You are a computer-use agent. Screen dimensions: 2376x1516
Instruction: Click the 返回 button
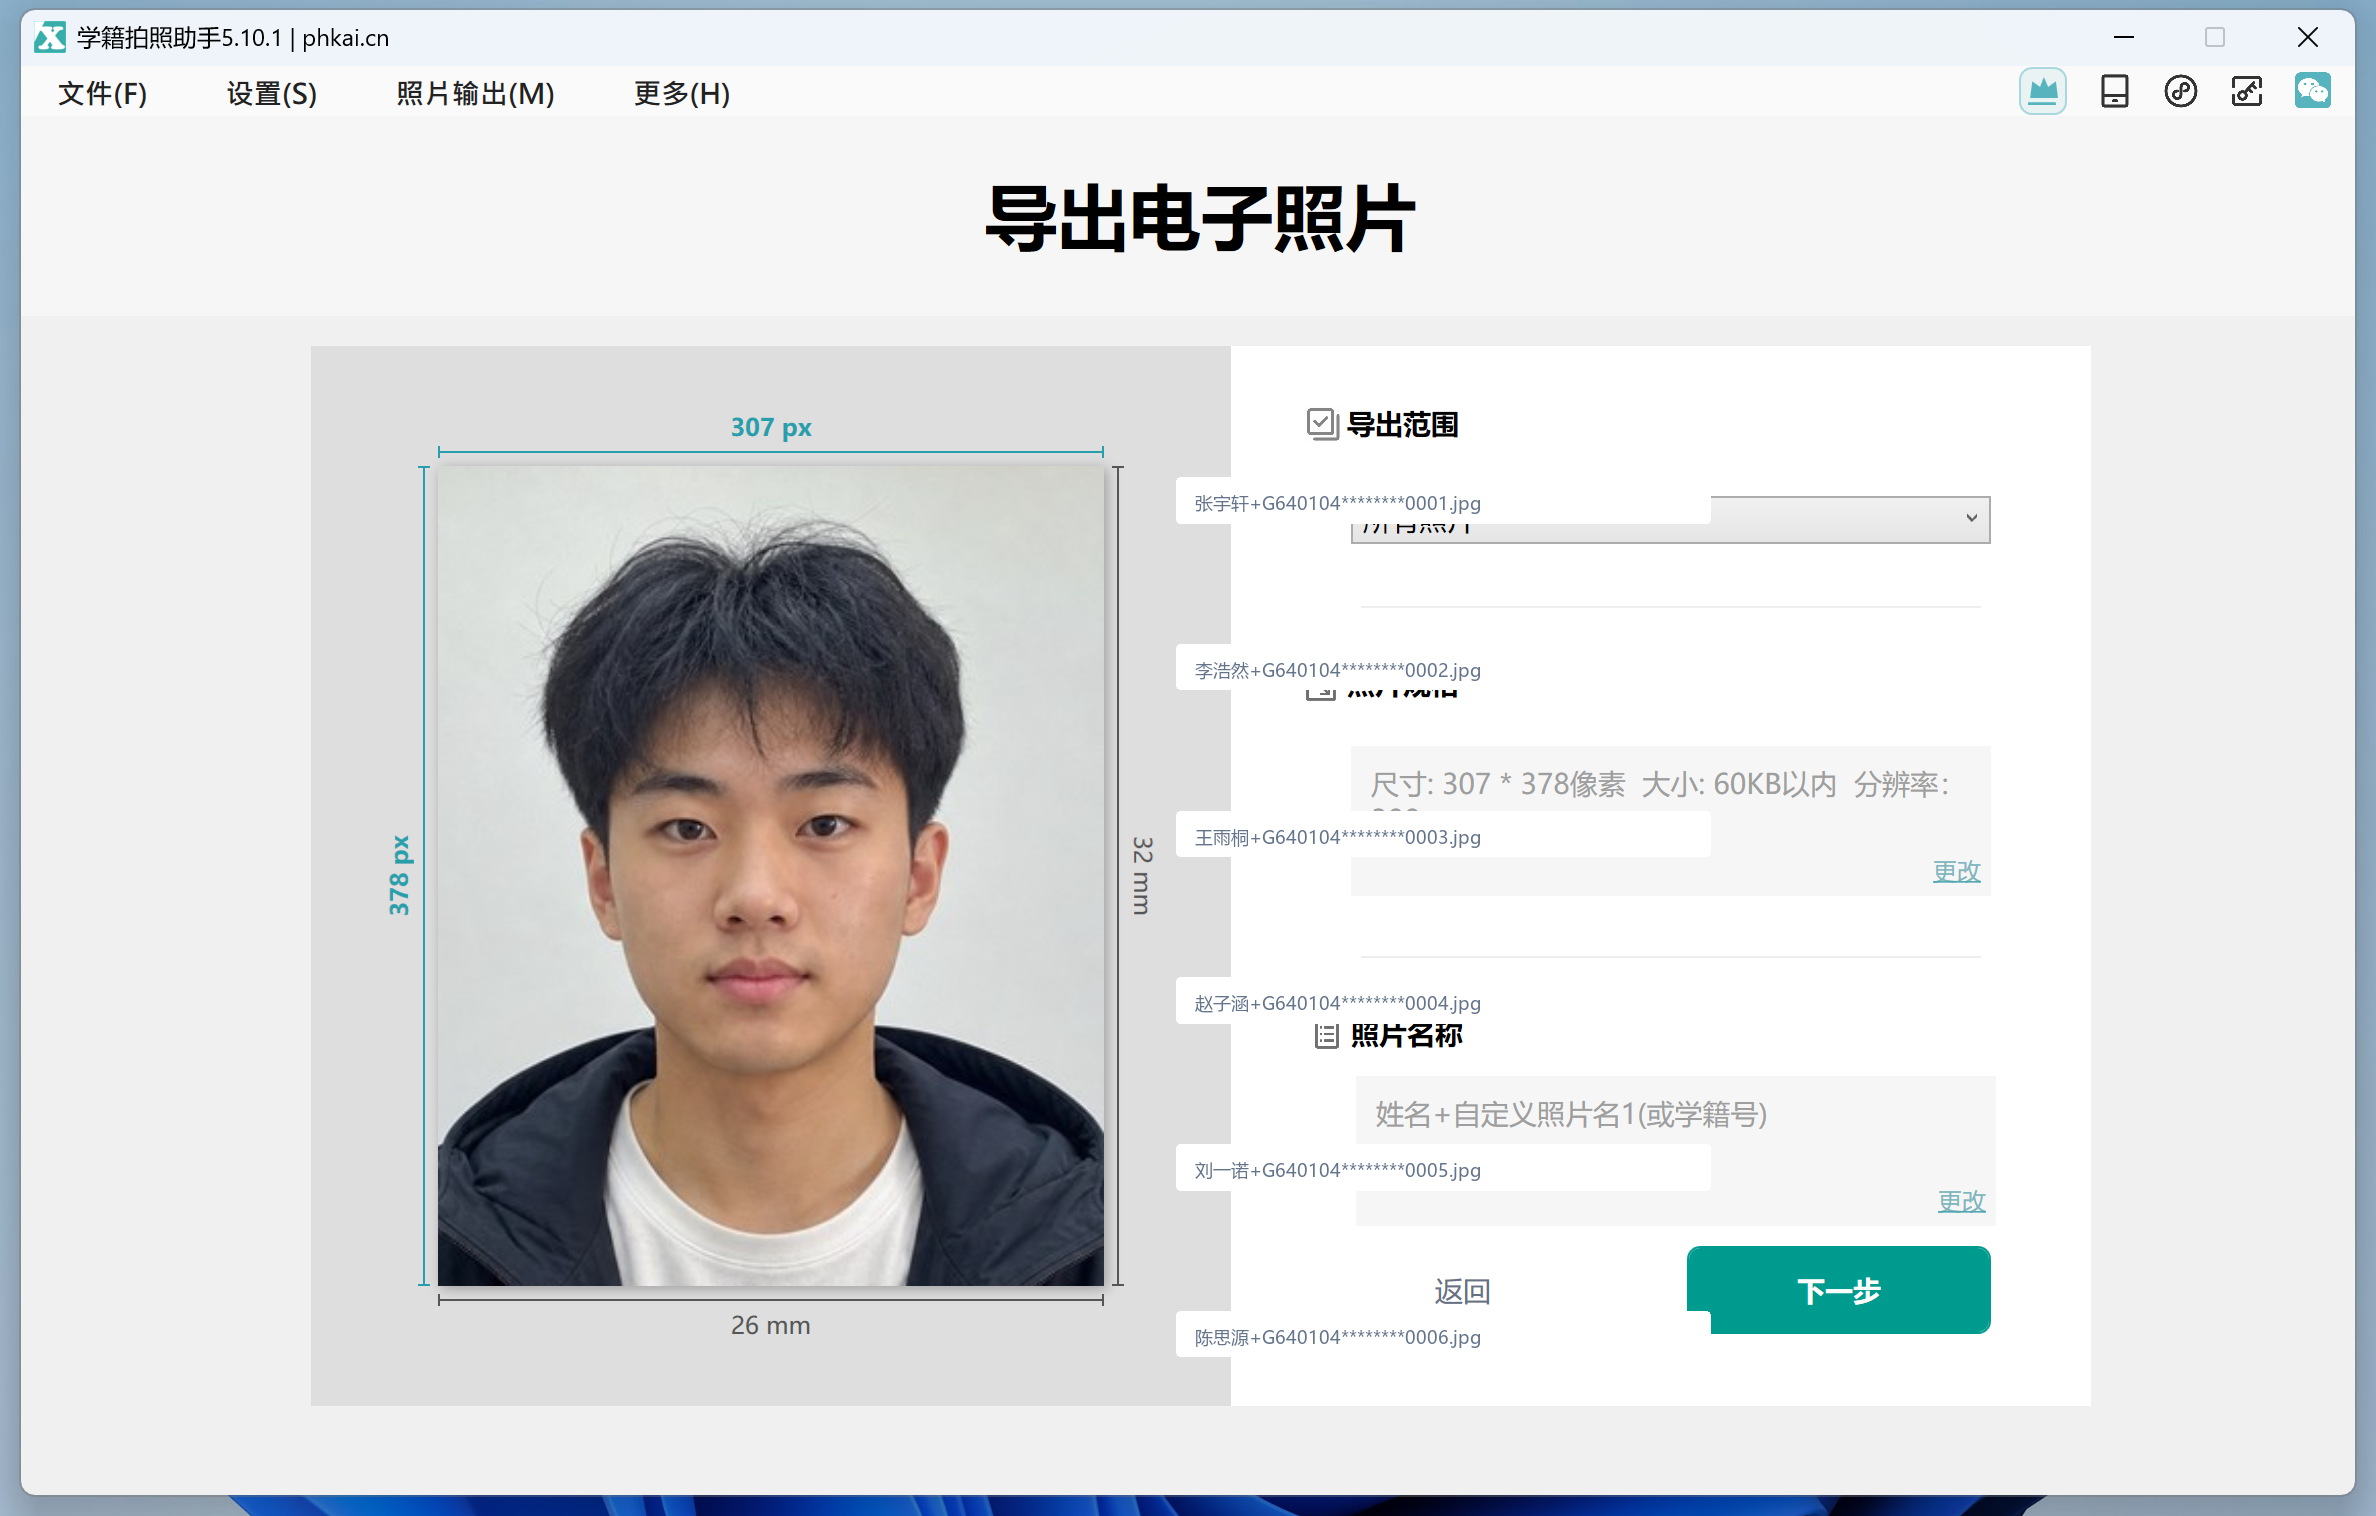pyautogui.click(x=1462, y=1292)
